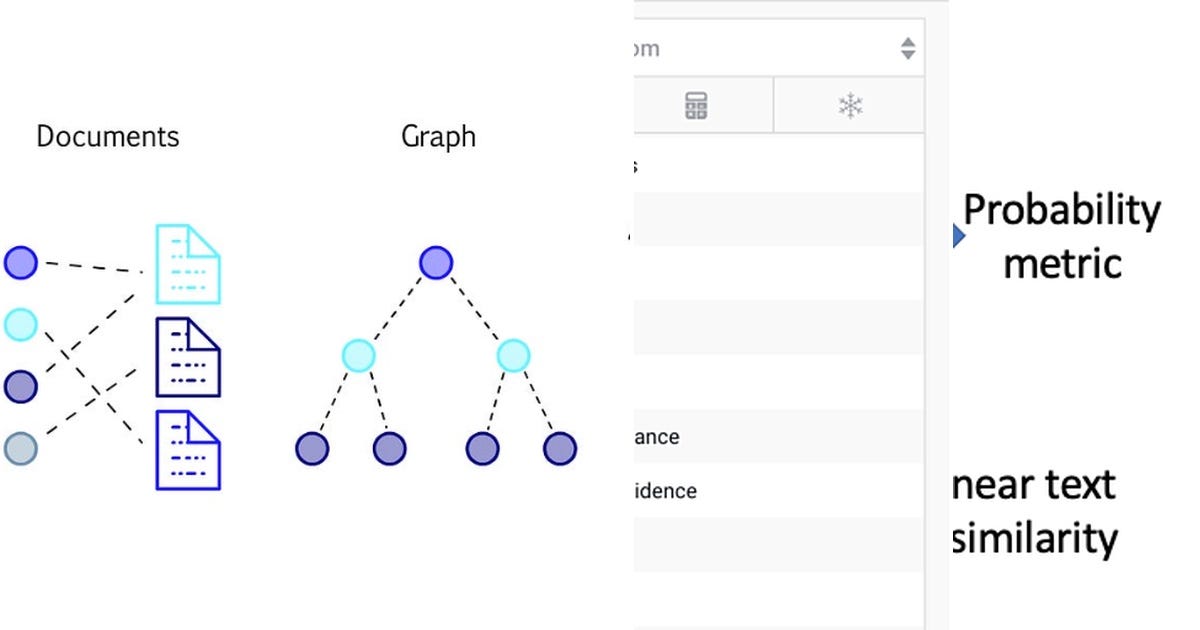
Task: Select the calculator icon tab
Action: coord(694,104)
